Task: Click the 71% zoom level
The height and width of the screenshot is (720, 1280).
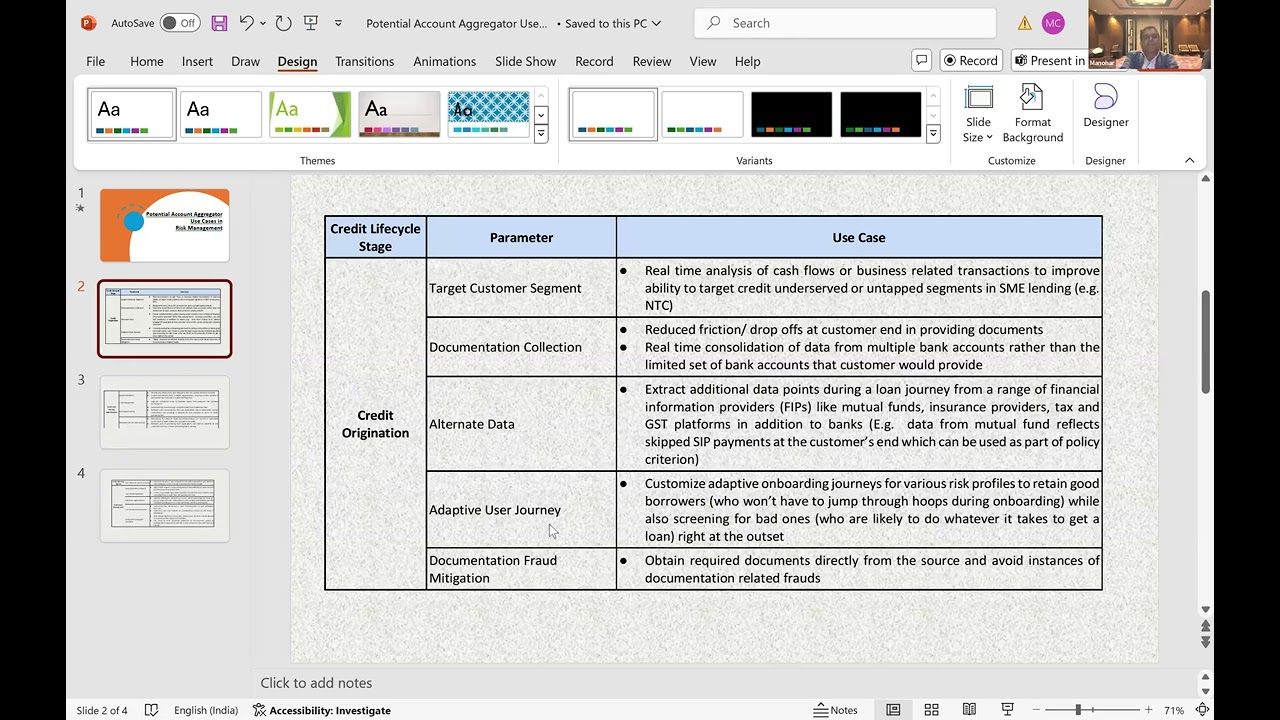Action: coord(1174,710)
